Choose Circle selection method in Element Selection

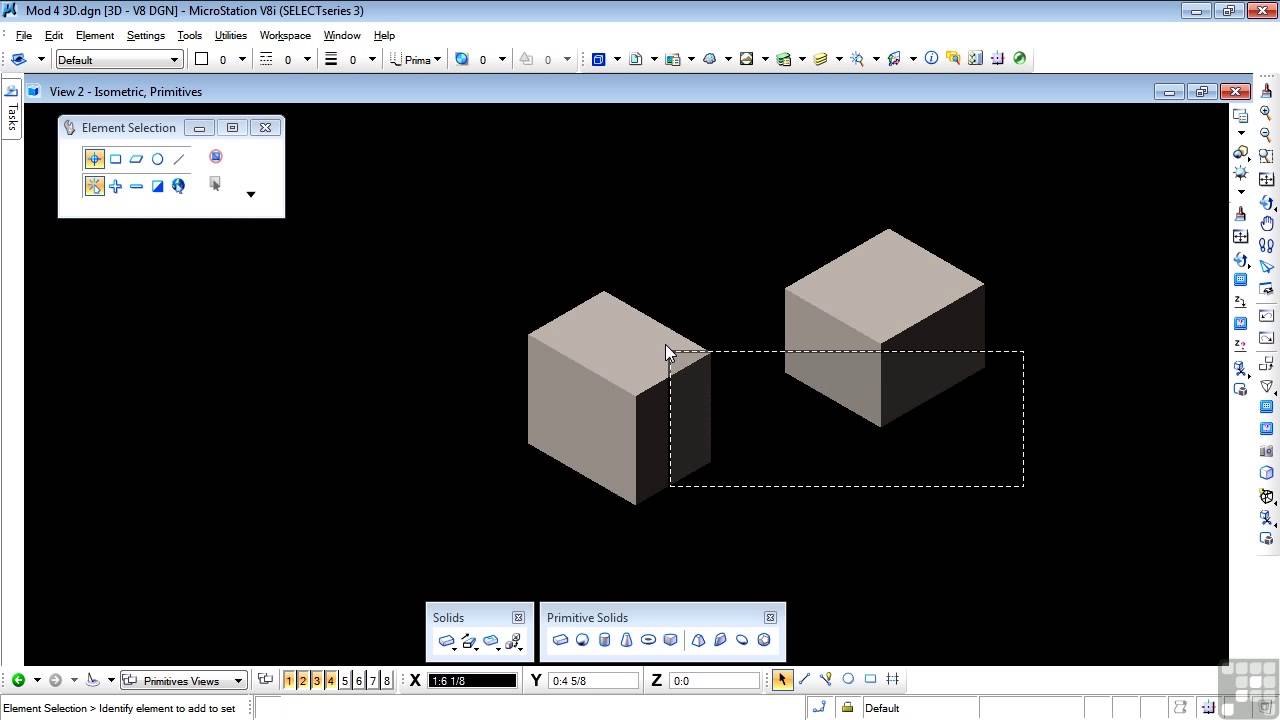(x=157, y=159)
